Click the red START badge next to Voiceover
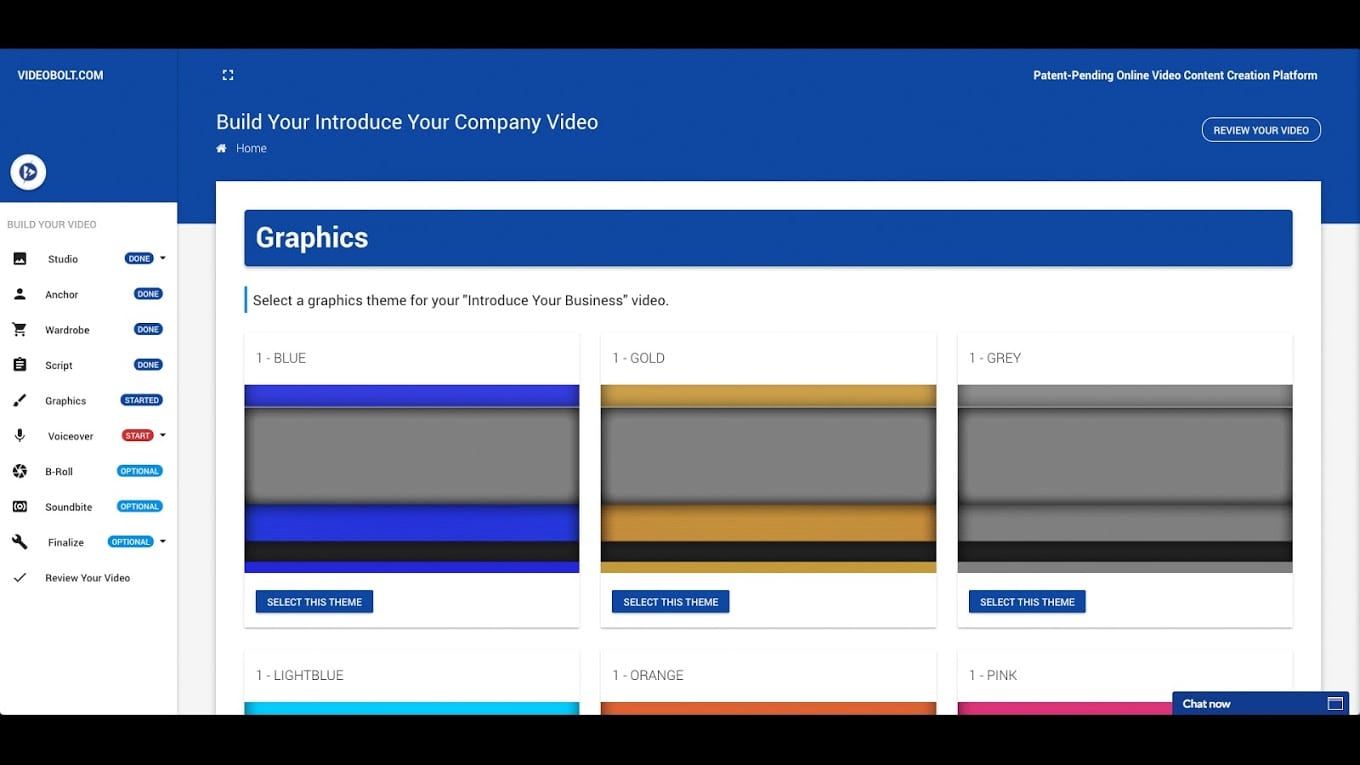The width and height of the screenshot is (1360, 765). point(138,435)
